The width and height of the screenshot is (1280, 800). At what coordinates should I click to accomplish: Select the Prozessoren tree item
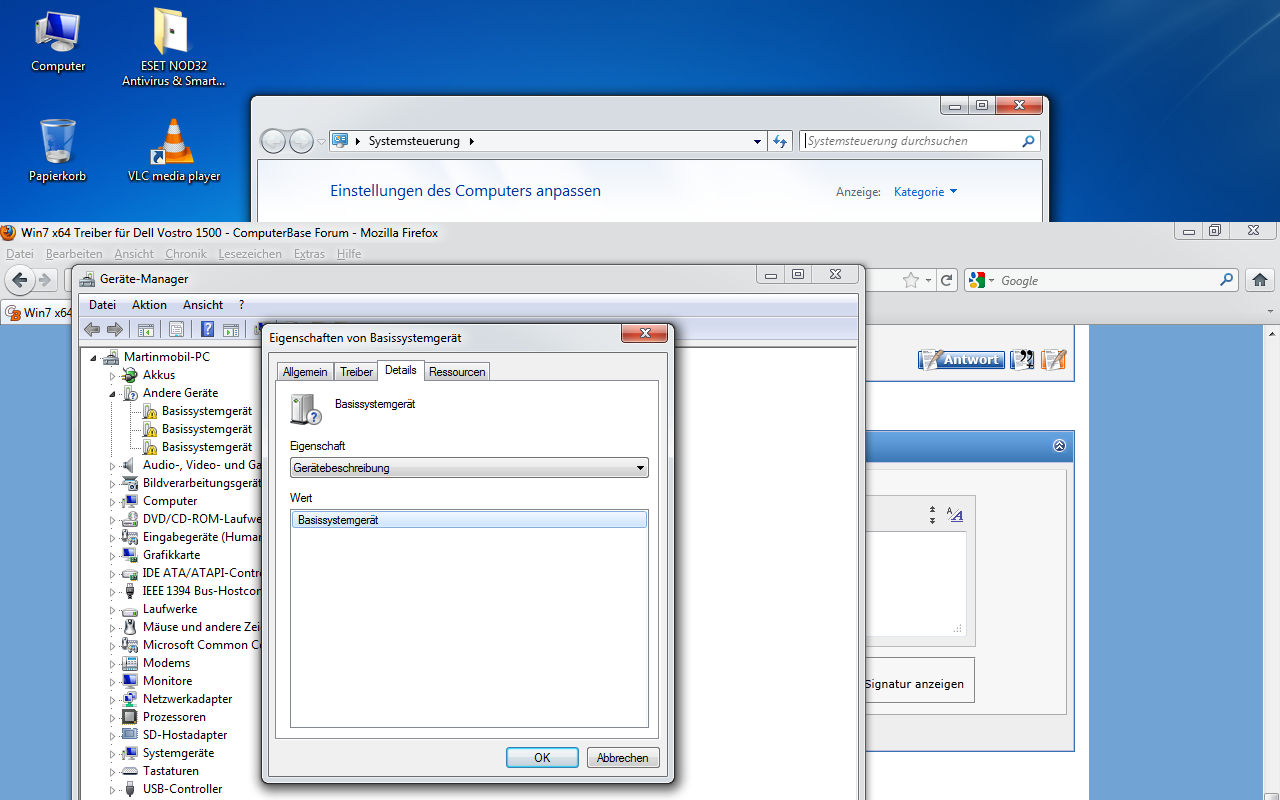click(x=174, y=717)
